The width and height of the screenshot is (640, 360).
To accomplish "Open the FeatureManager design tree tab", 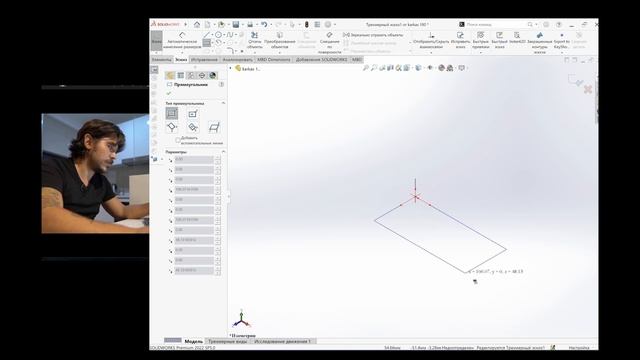I will [x=170, y=76].
